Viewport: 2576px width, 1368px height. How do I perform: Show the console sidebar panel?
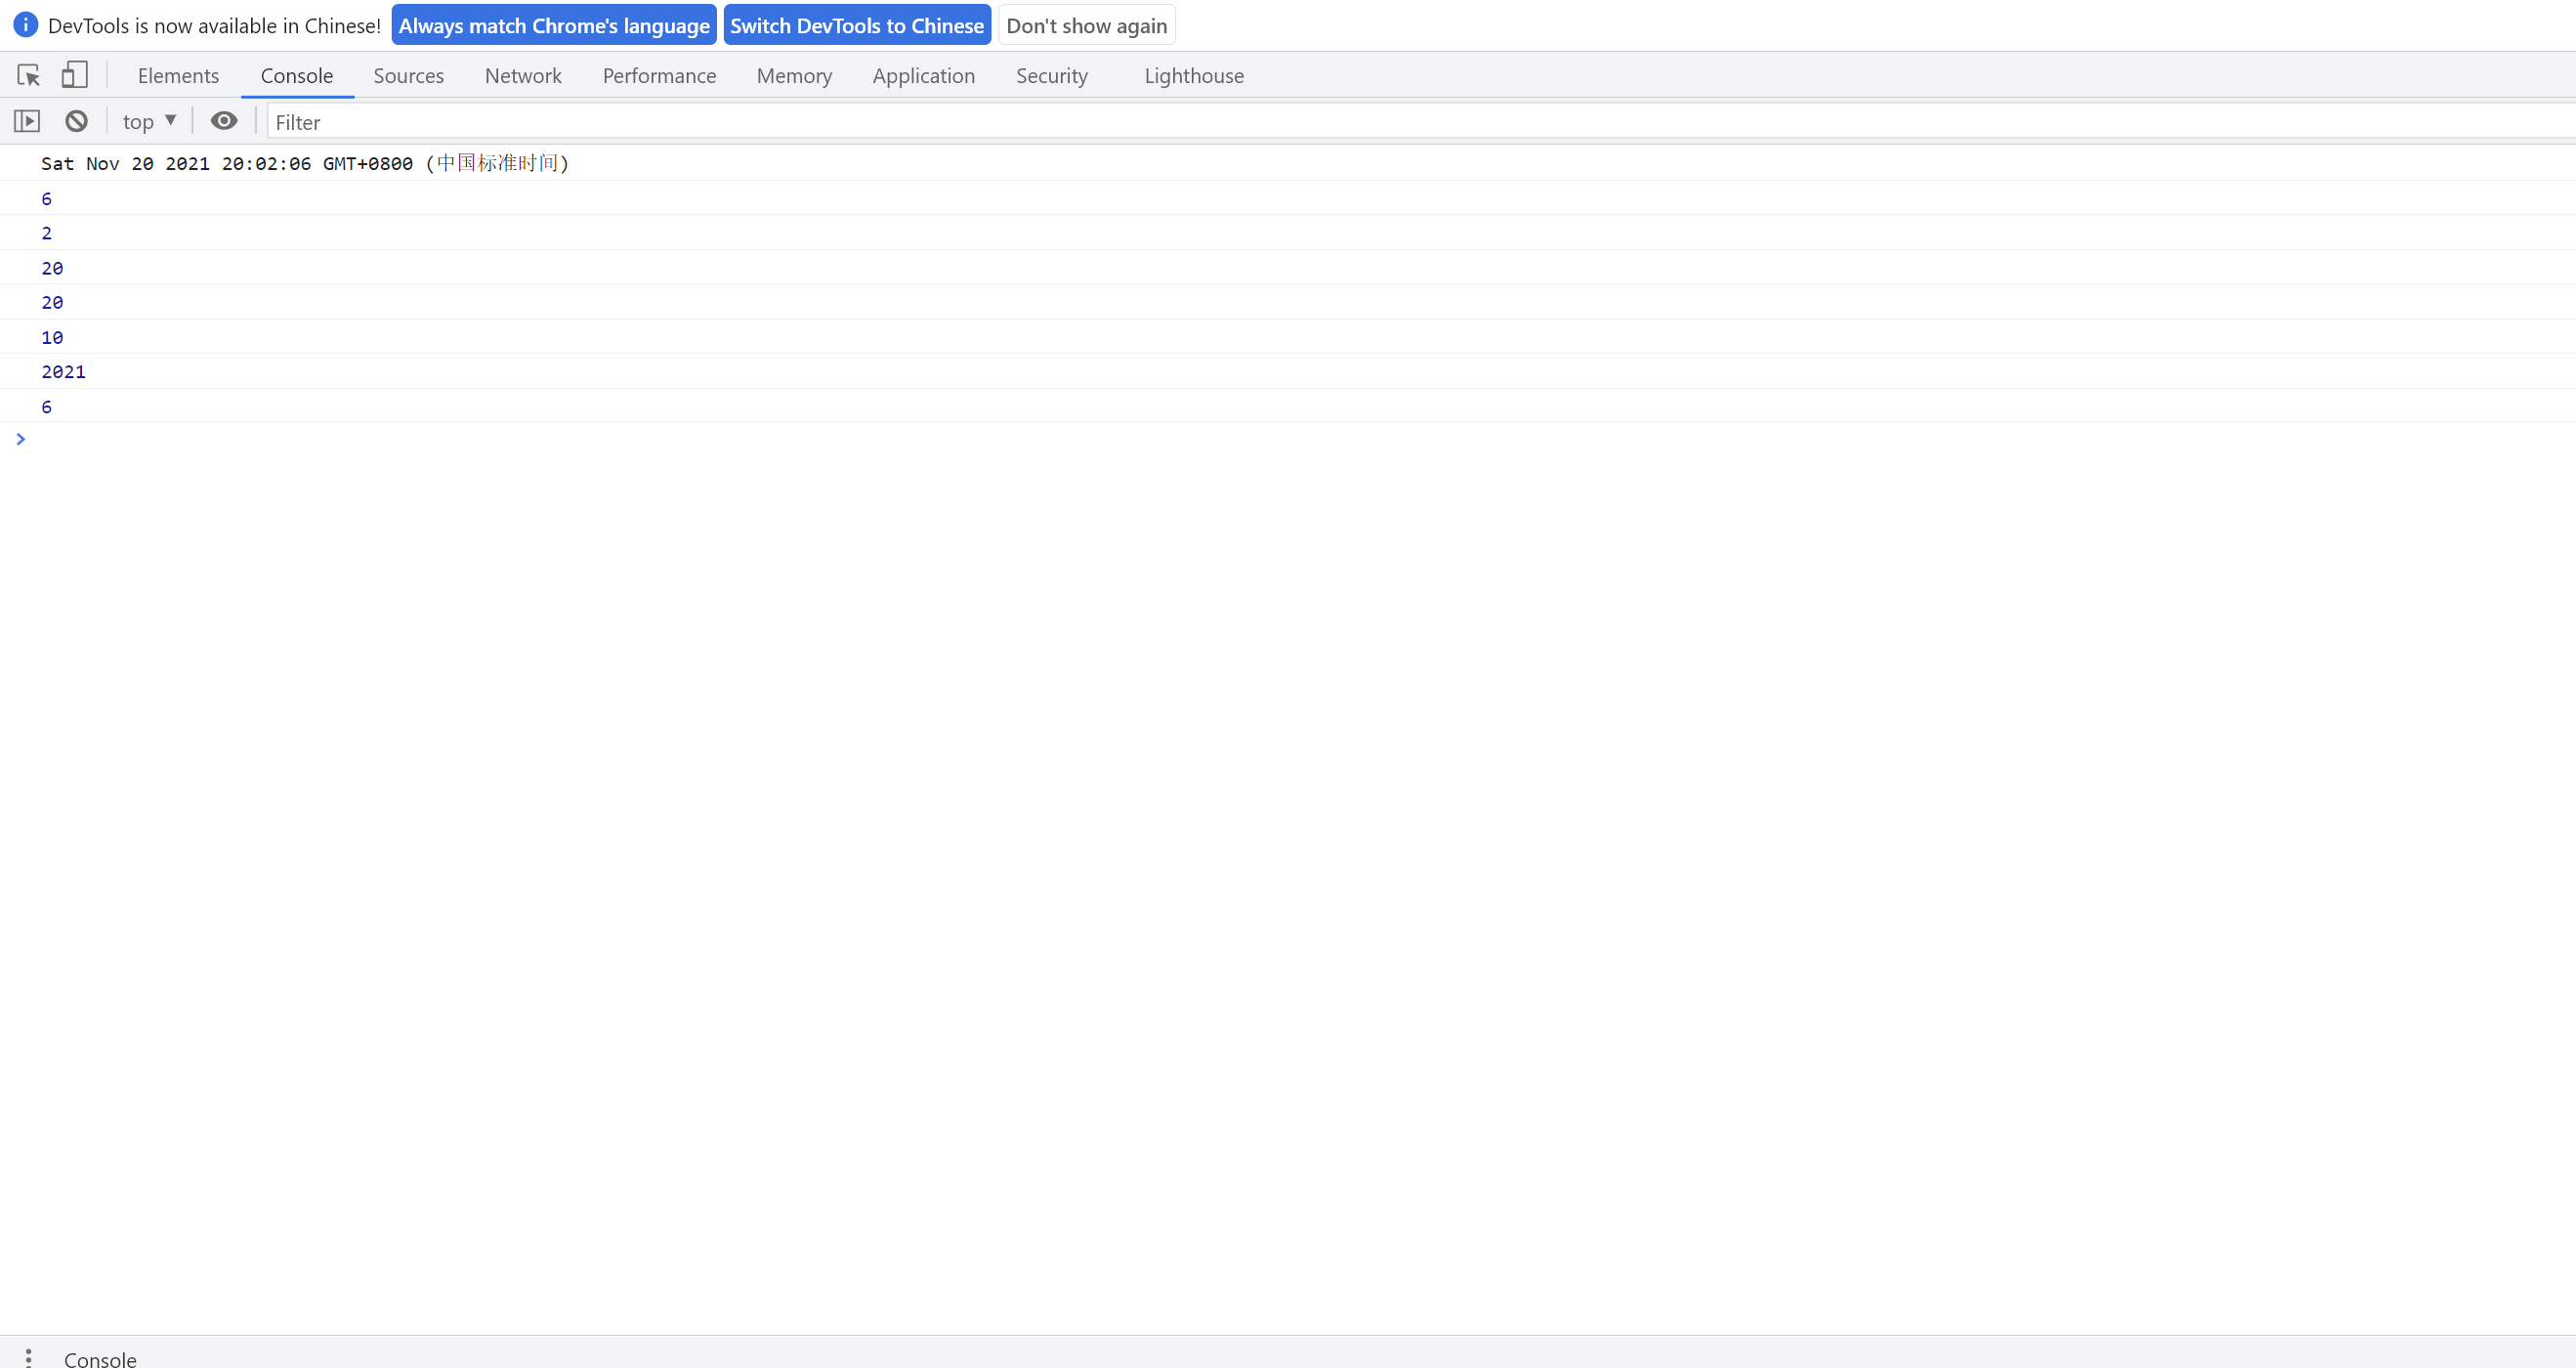[27, 121]
